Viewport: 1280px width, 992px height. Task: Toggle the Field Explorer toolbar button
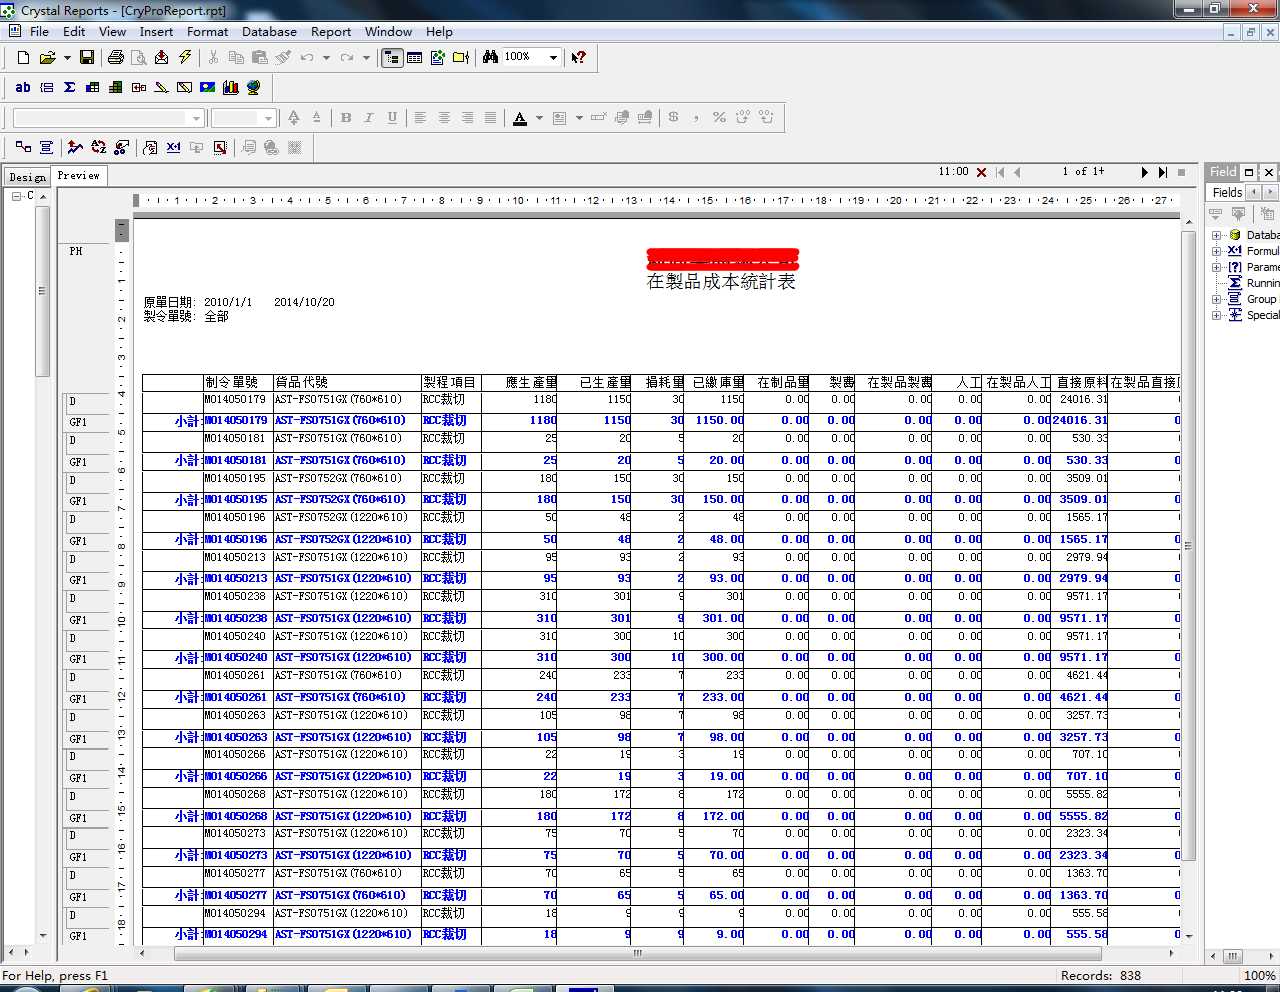pyautogui.click(x=415, y=57)
